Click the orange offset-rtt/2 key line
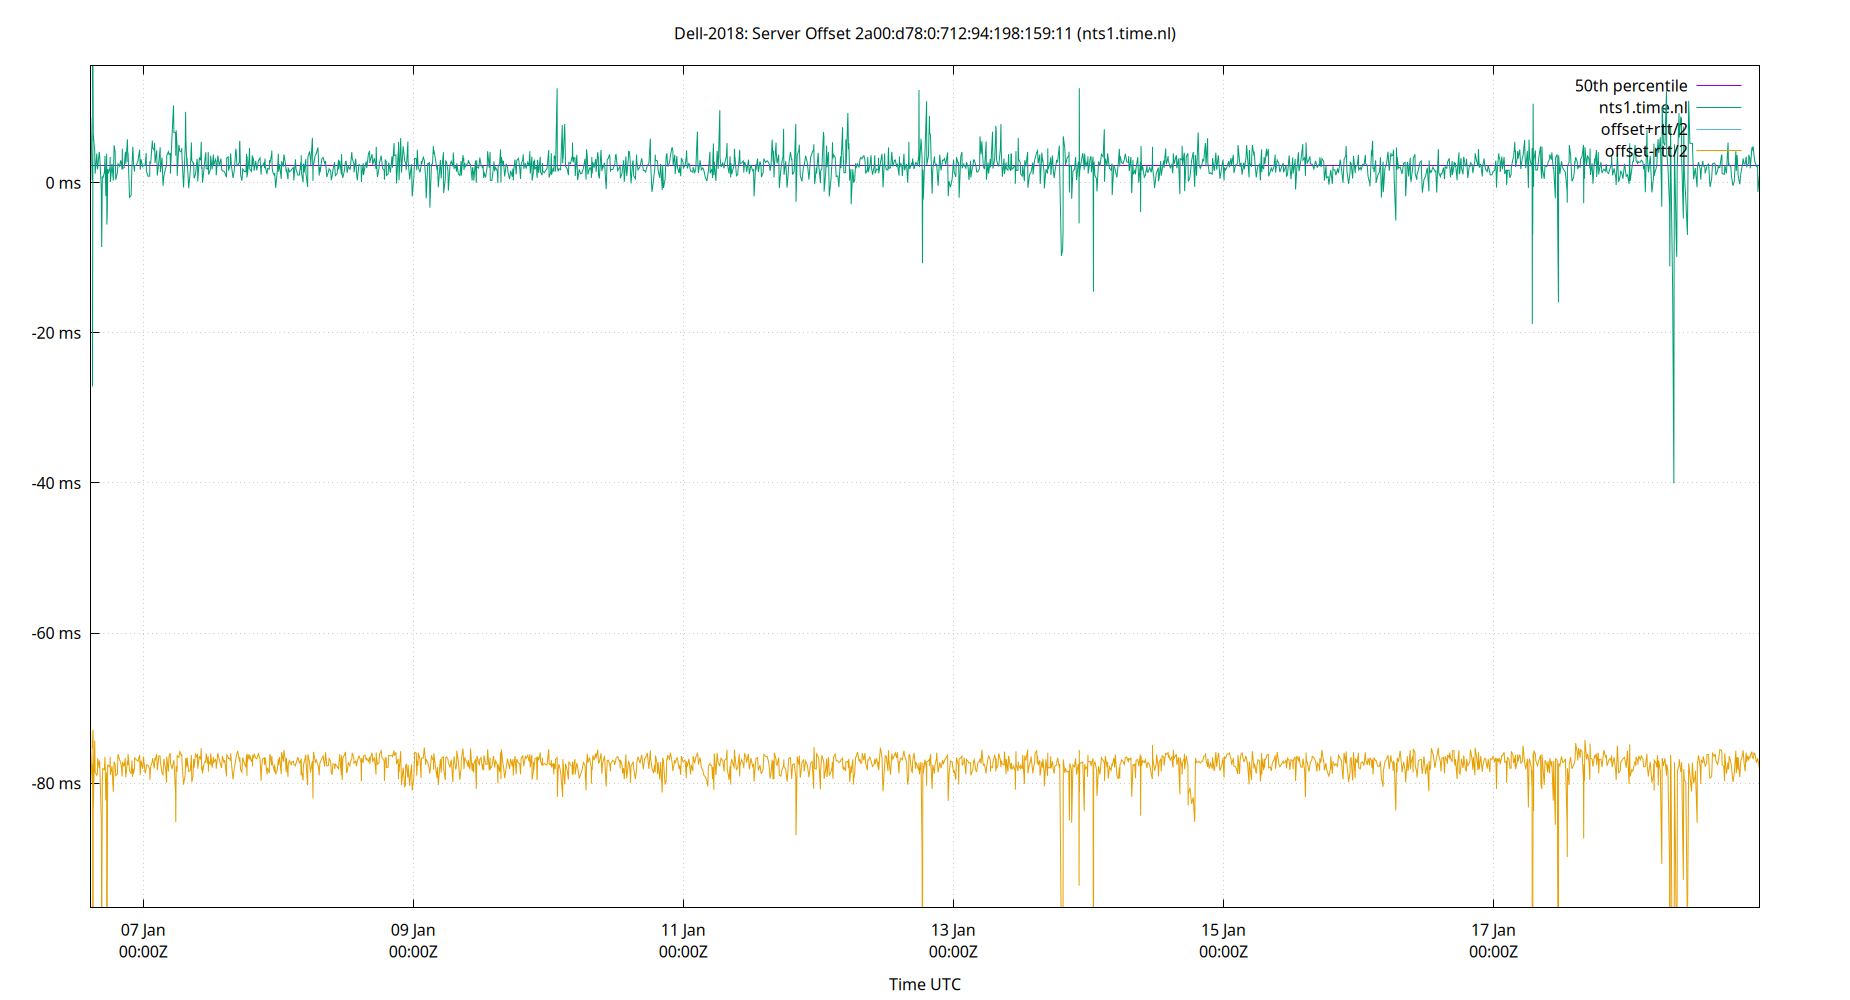The image size is (1850, 1000). click(1718, 148)
